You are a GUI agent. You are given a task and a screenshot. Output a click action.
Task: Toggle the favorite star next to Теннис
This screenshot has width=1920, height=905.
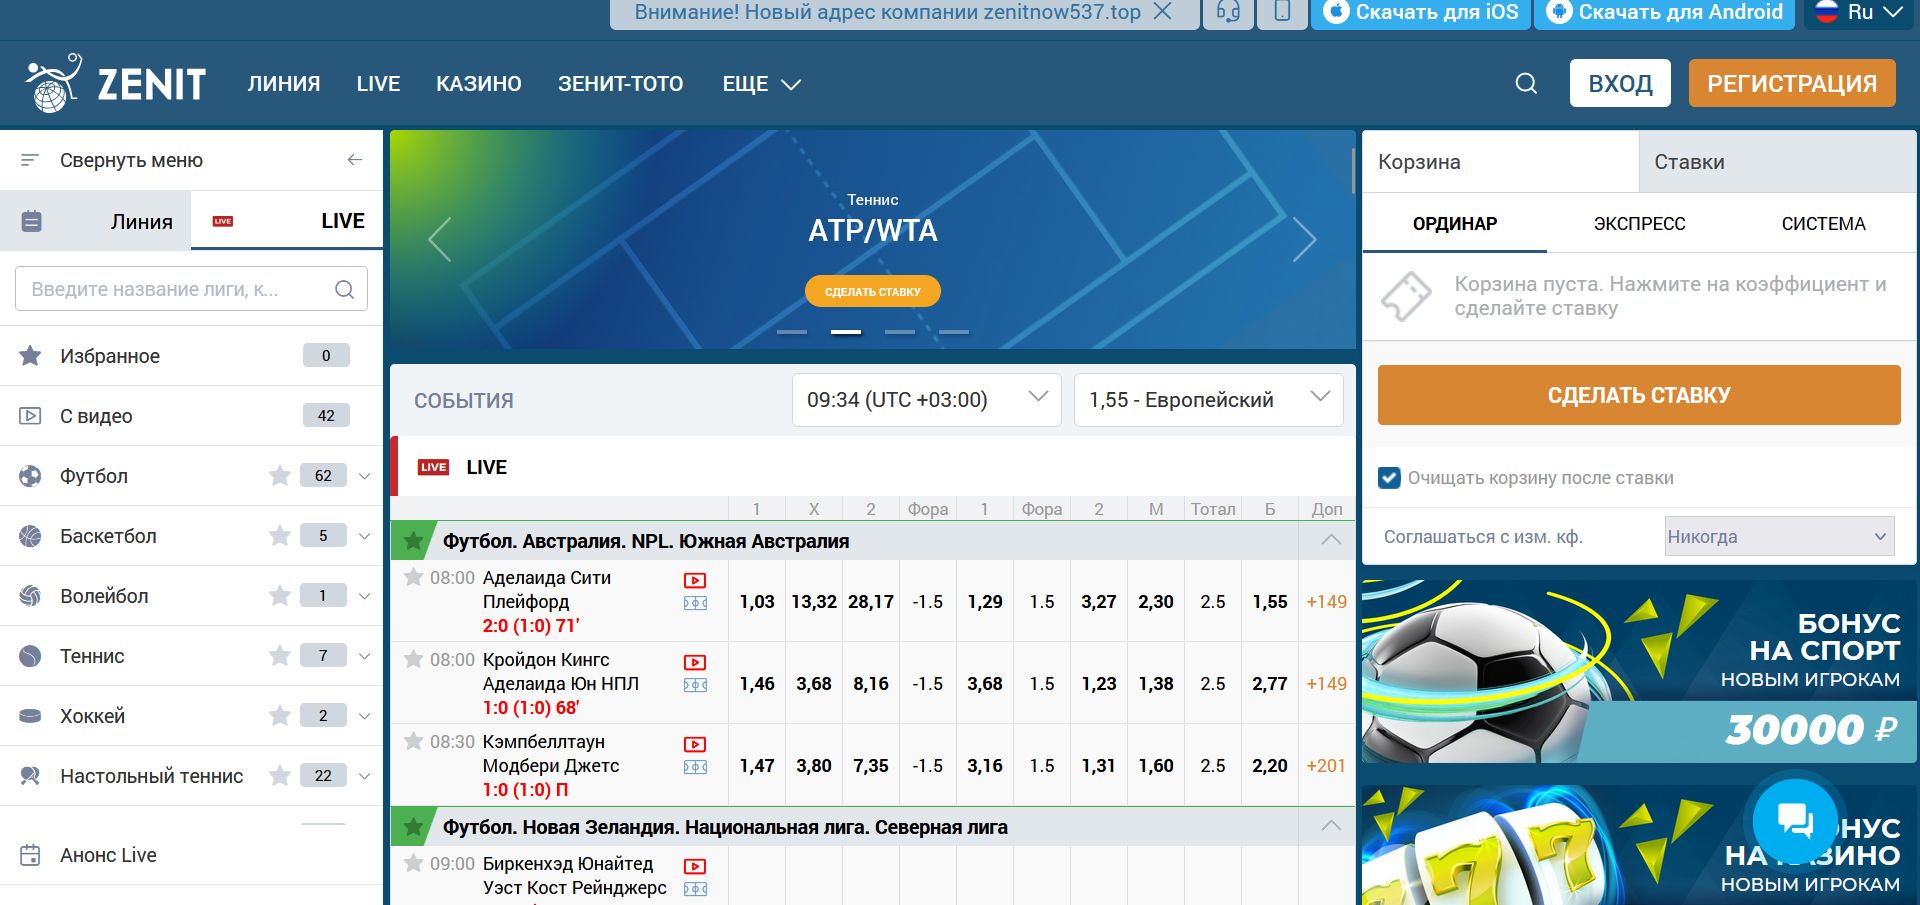tap(279, 656)
